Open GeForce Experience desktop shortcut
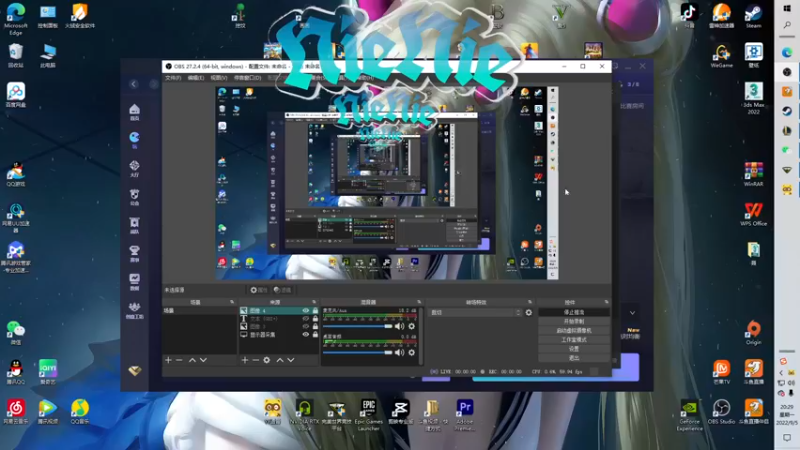 [x=689, y=415]
